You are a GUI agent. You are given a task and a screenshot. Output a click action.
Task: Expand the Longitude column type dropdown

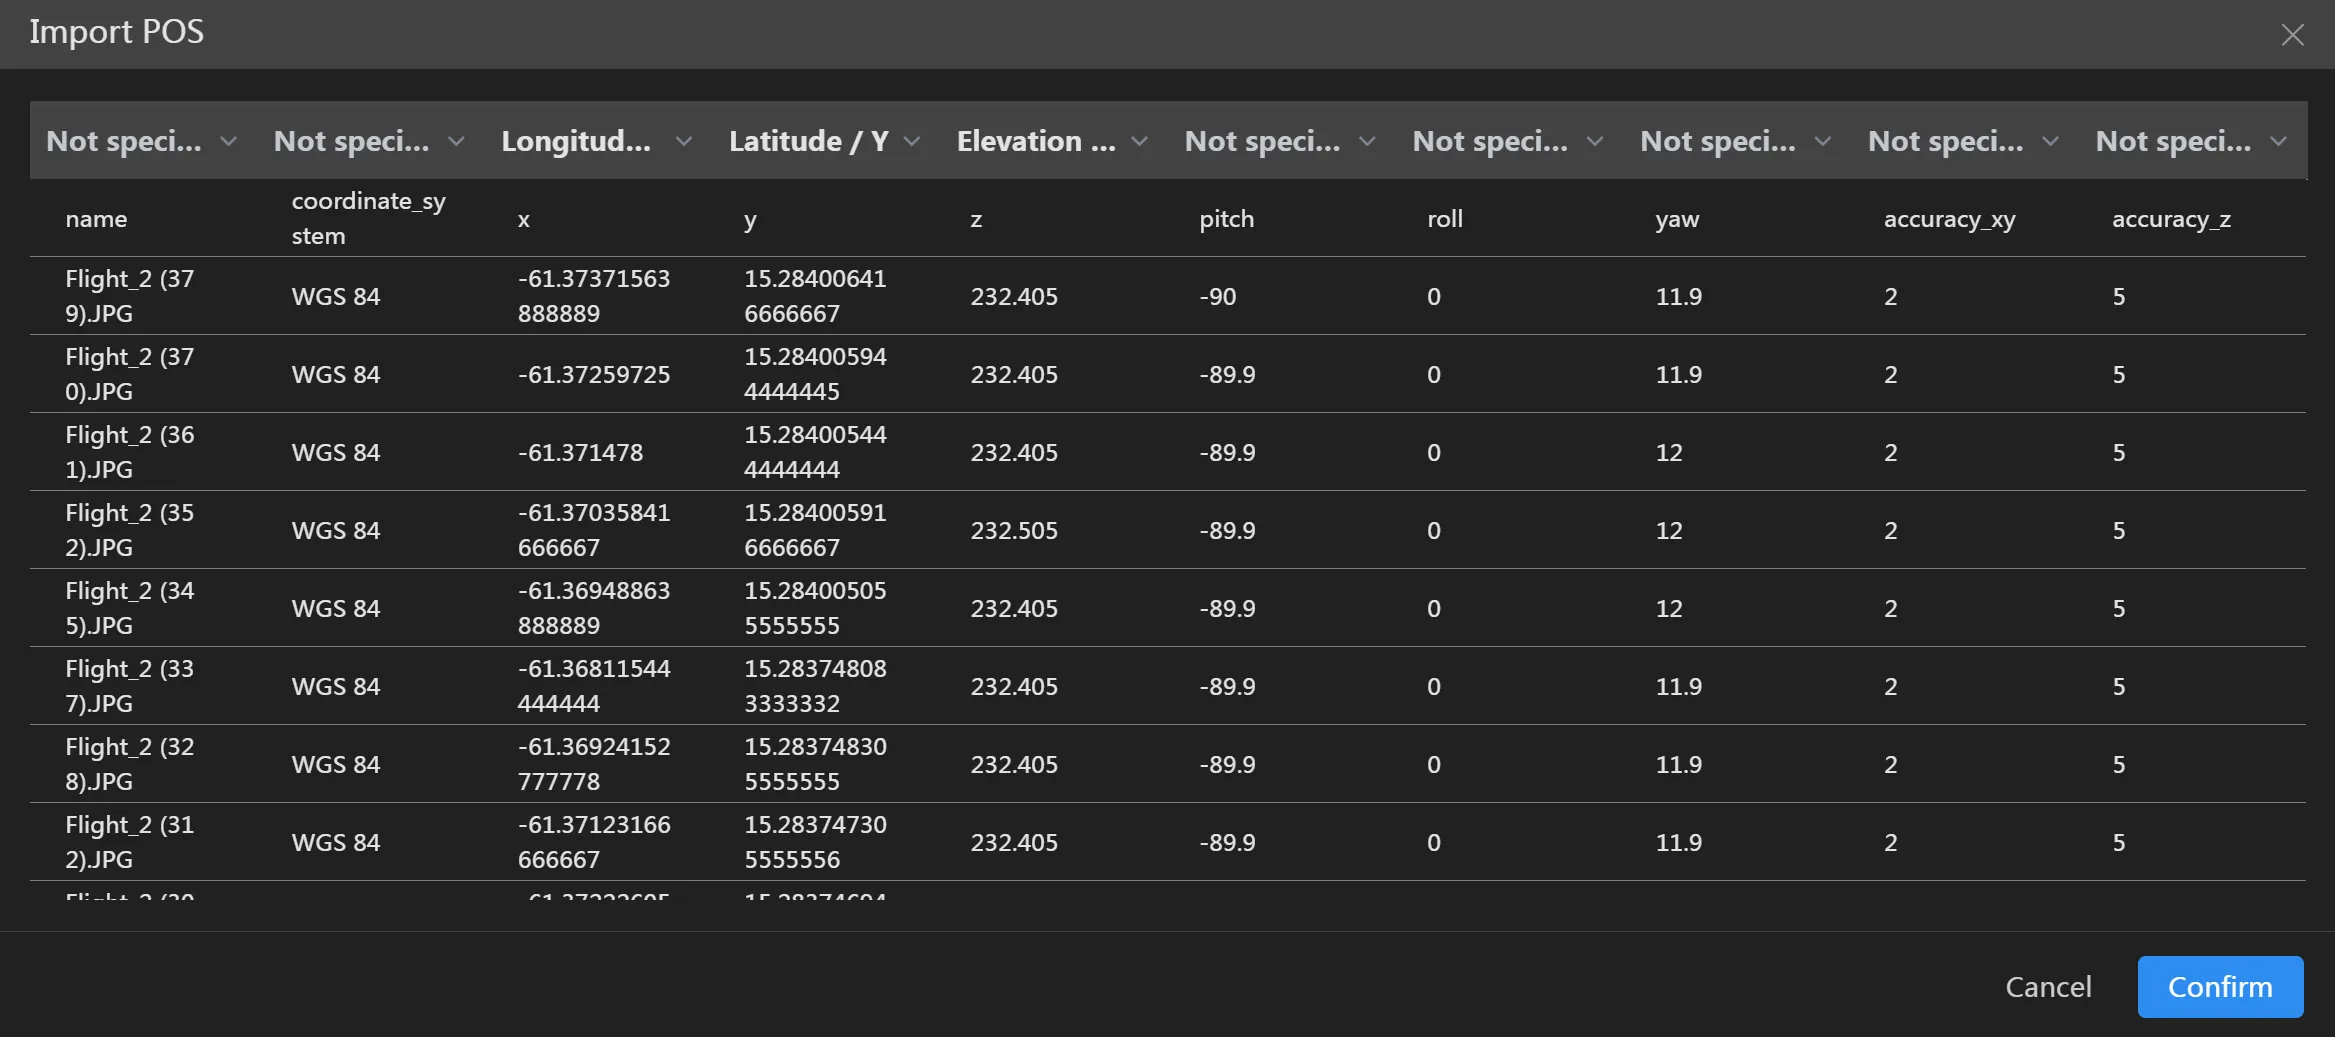click(x=597, y=141)
